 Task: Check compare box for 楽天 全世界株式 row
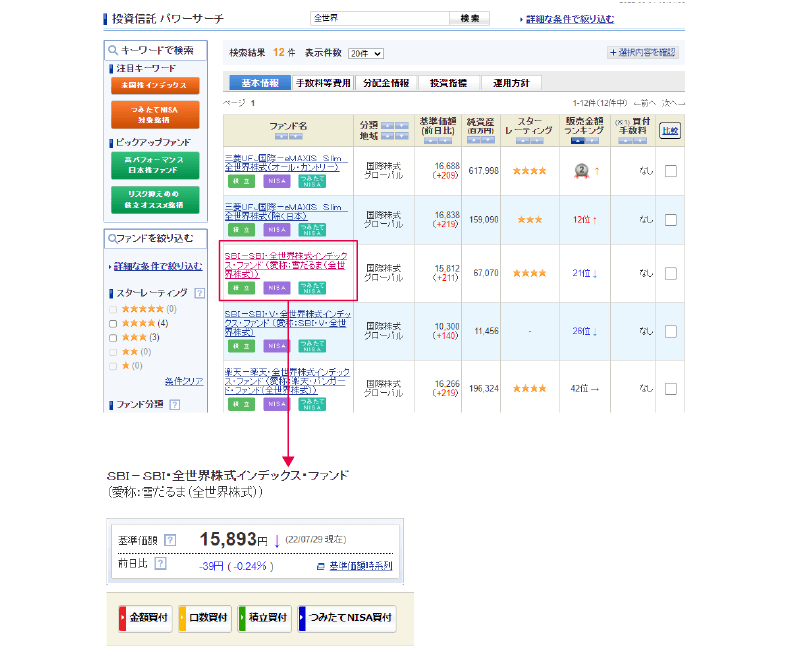[x=671, y=389]
